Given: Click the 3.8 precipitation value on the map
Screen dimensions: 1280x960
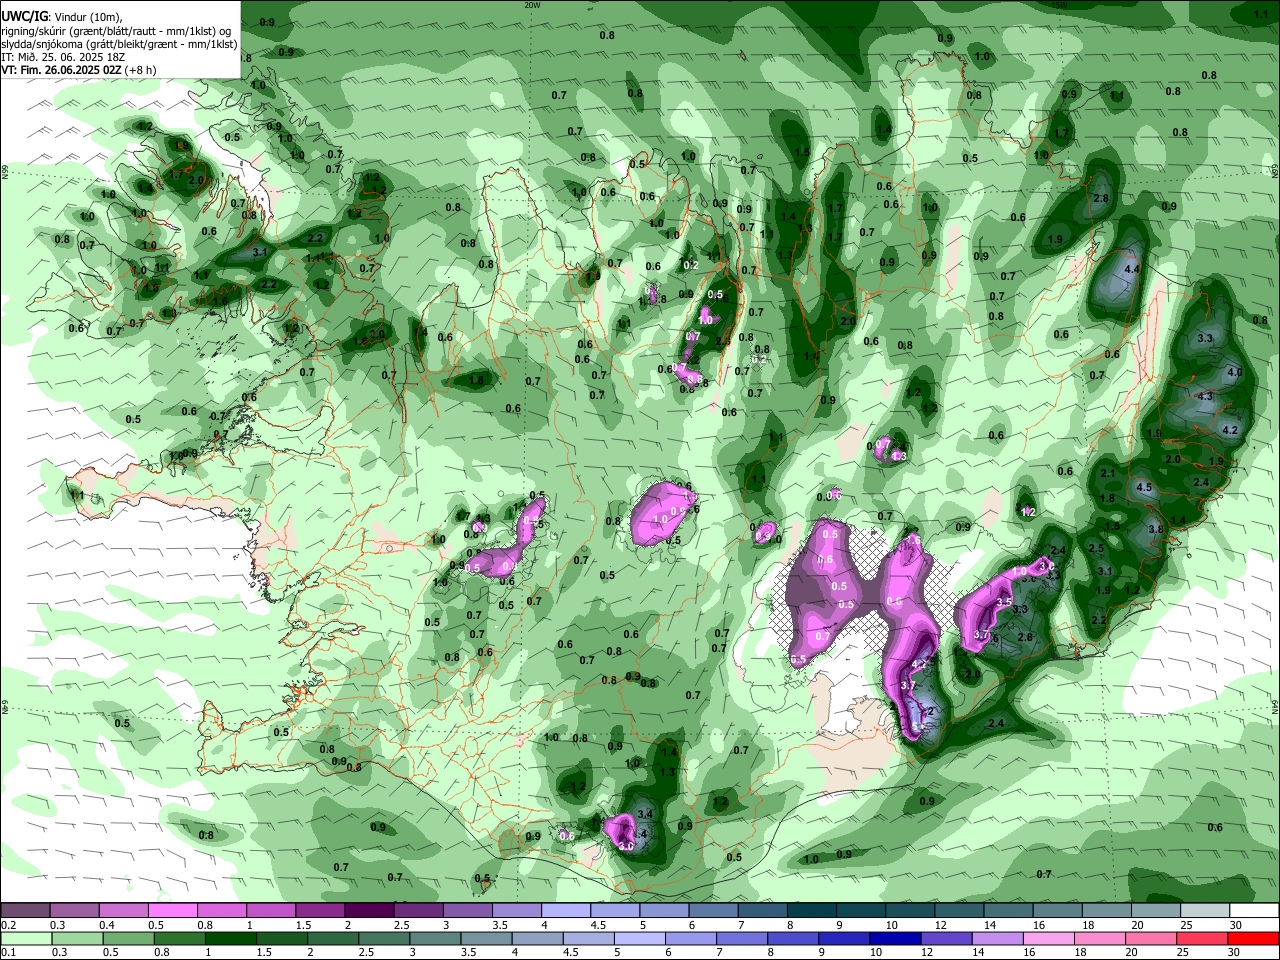Looking at the screenshot, I should point(1155,528).
